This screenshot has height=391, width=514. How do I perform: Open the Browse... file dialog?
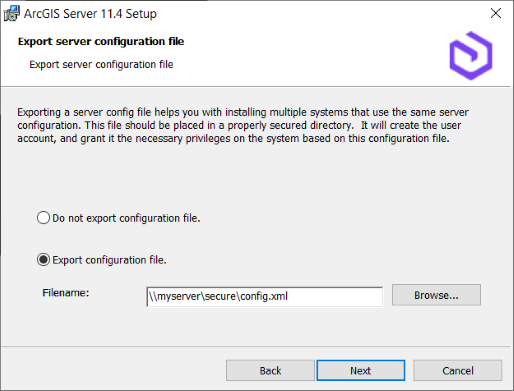(x=436, y=295)
